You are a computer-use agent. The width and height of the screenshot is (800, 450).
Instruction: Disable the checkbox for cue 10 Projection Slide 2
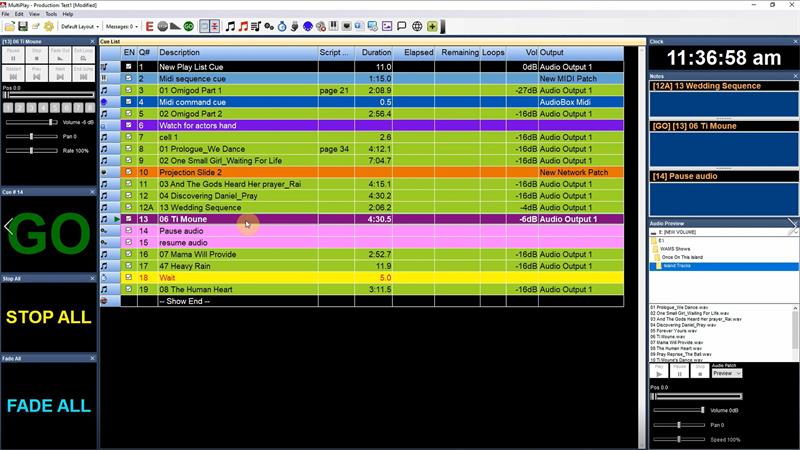click(128, 172)
